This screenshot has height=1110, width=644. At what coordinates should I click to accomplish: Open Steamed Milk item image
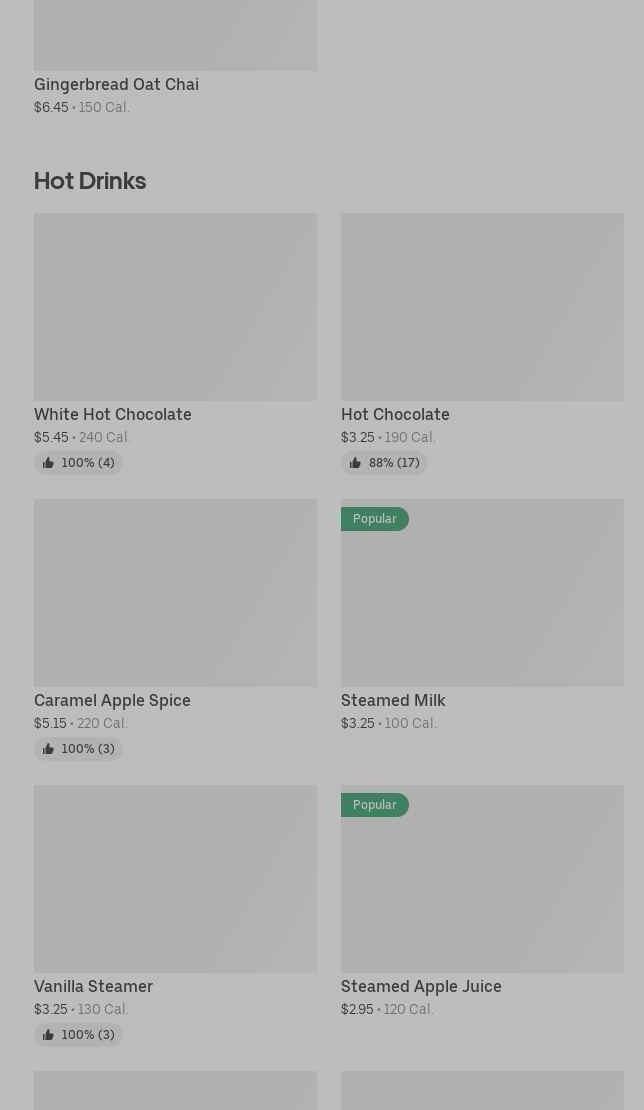coord(482,600)
